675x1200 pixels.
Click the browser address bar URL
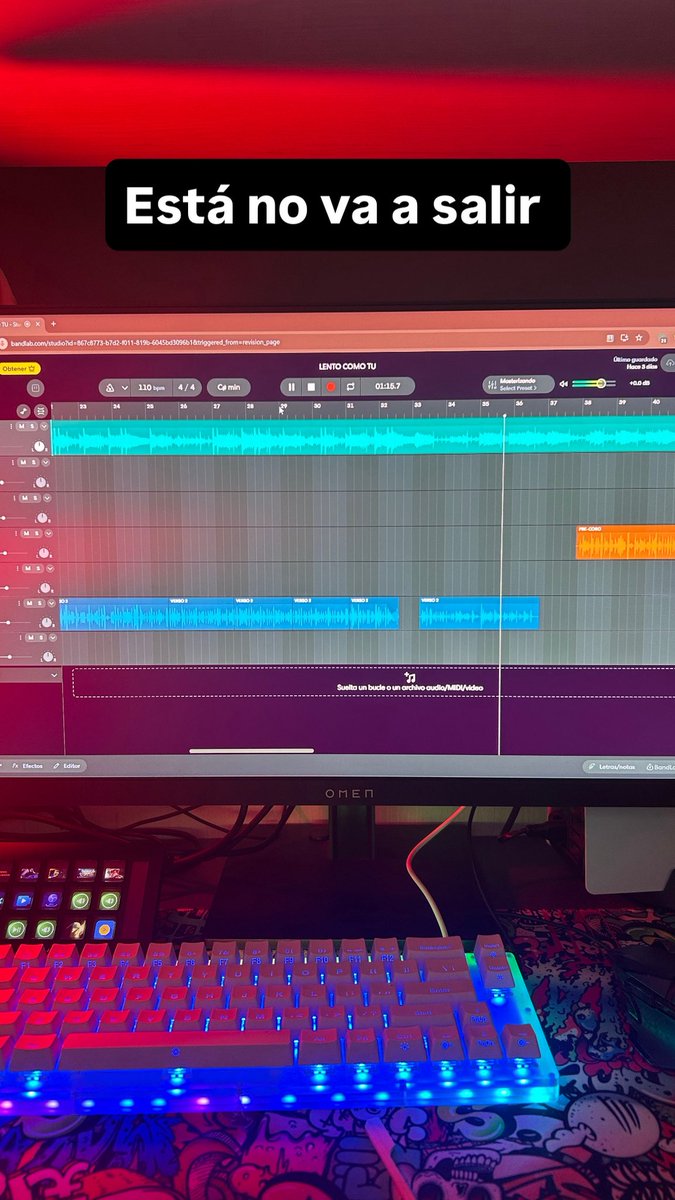click(145, 342)
